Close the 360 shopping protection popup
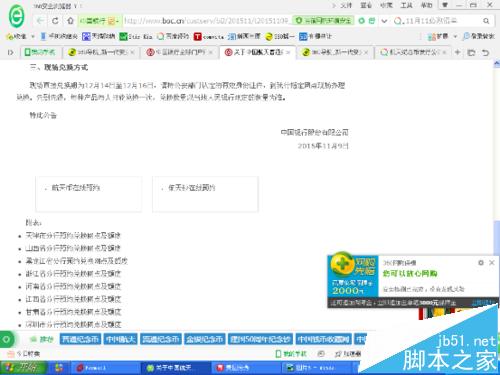 492,263
